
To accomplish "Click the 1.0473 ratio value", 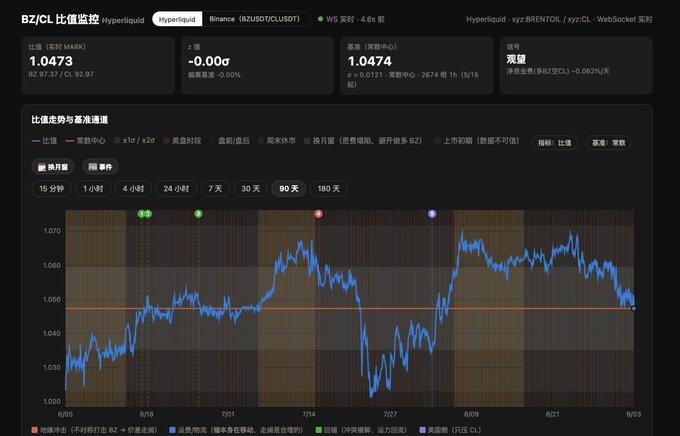I will pyautogui.click(x=51, y=61).
